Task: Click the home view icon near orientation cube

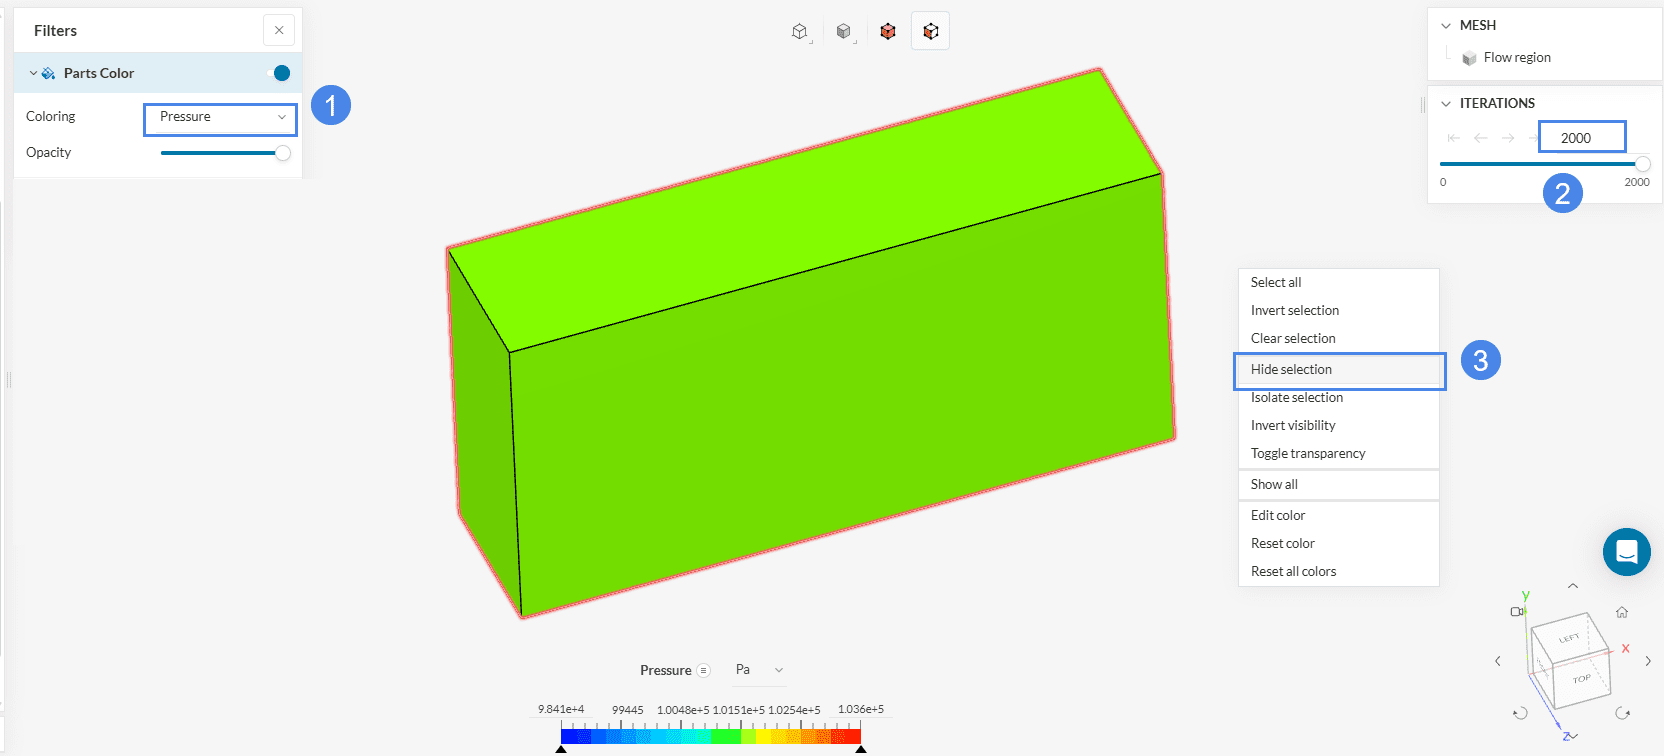Action: point(1622,612)
